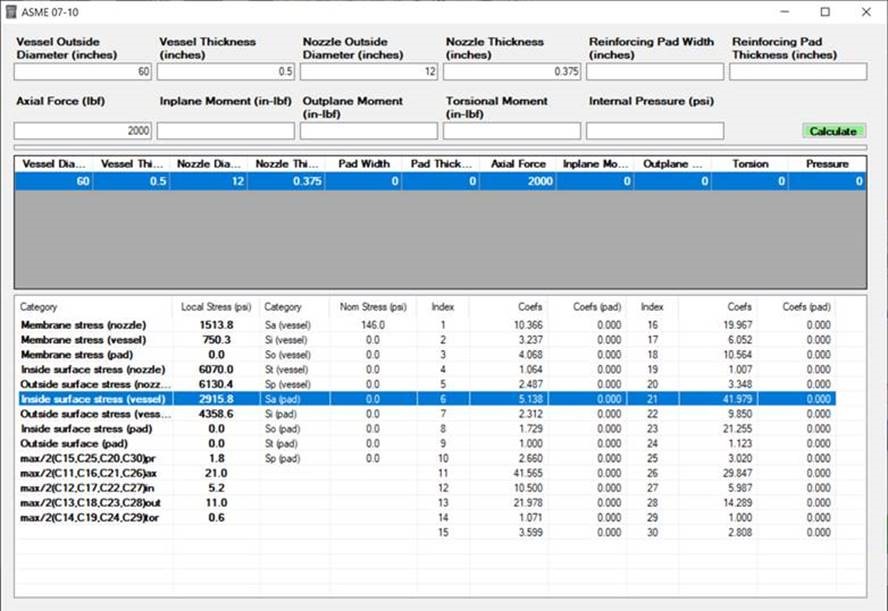Click the max/2(C15,C25,C20,C30)pr row
Image resolution: width=888 pixels, height=611 pixels.
coord(428,458)
